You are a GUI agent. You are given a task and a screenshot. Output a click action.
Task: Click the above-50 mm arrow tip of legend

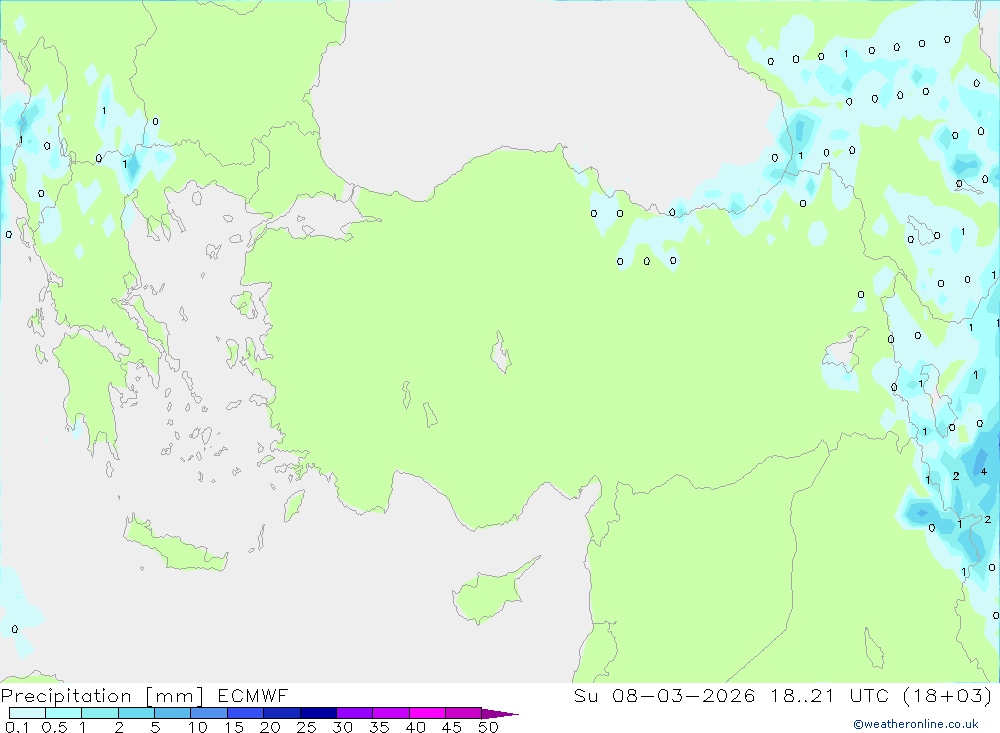pos(500,714)
